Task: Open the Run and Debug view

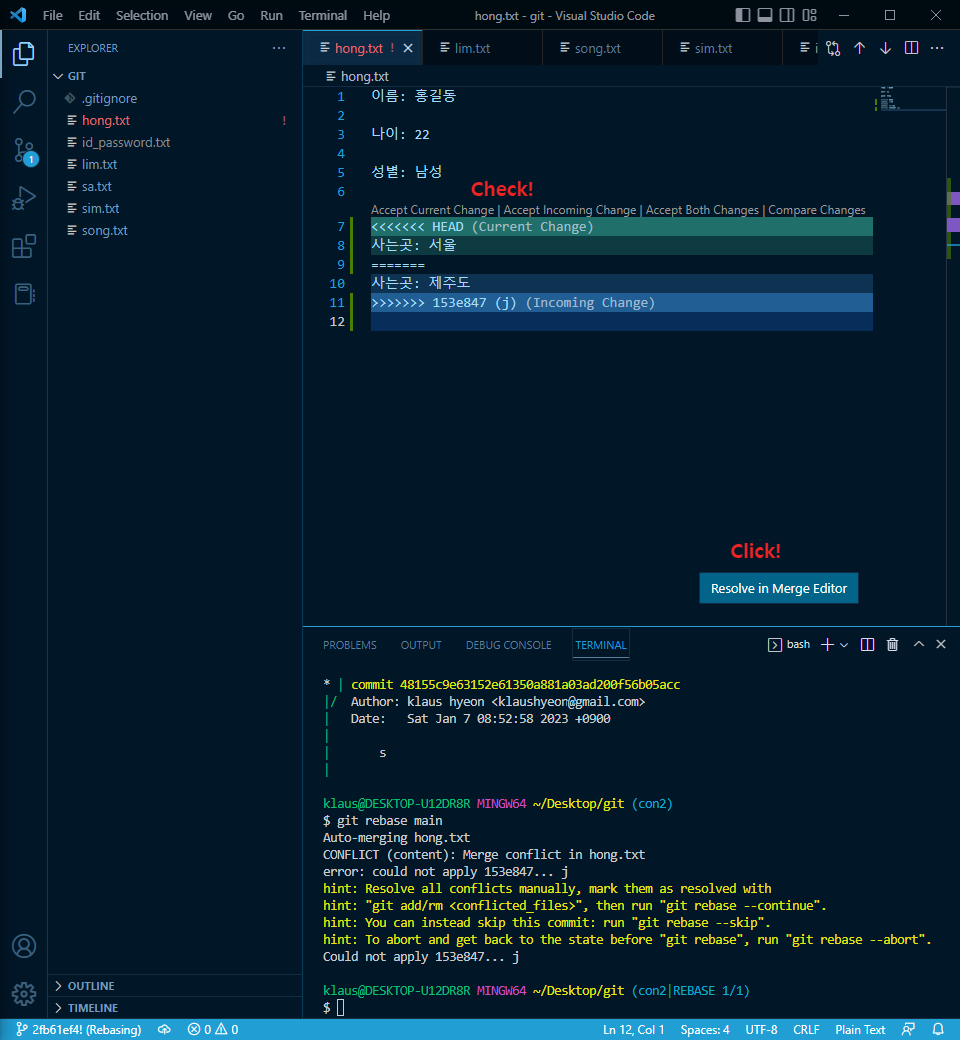Action: pos(24,198)
